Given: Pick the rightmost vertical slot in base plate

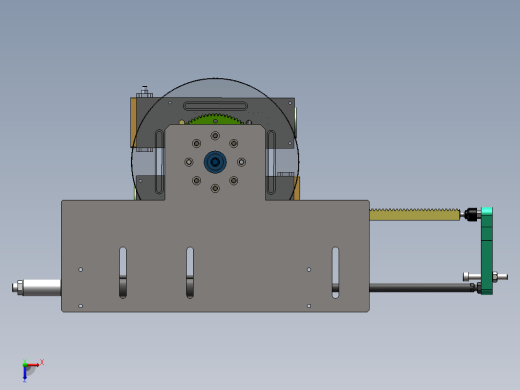Looking at the screenshot, I should [335, 272].
